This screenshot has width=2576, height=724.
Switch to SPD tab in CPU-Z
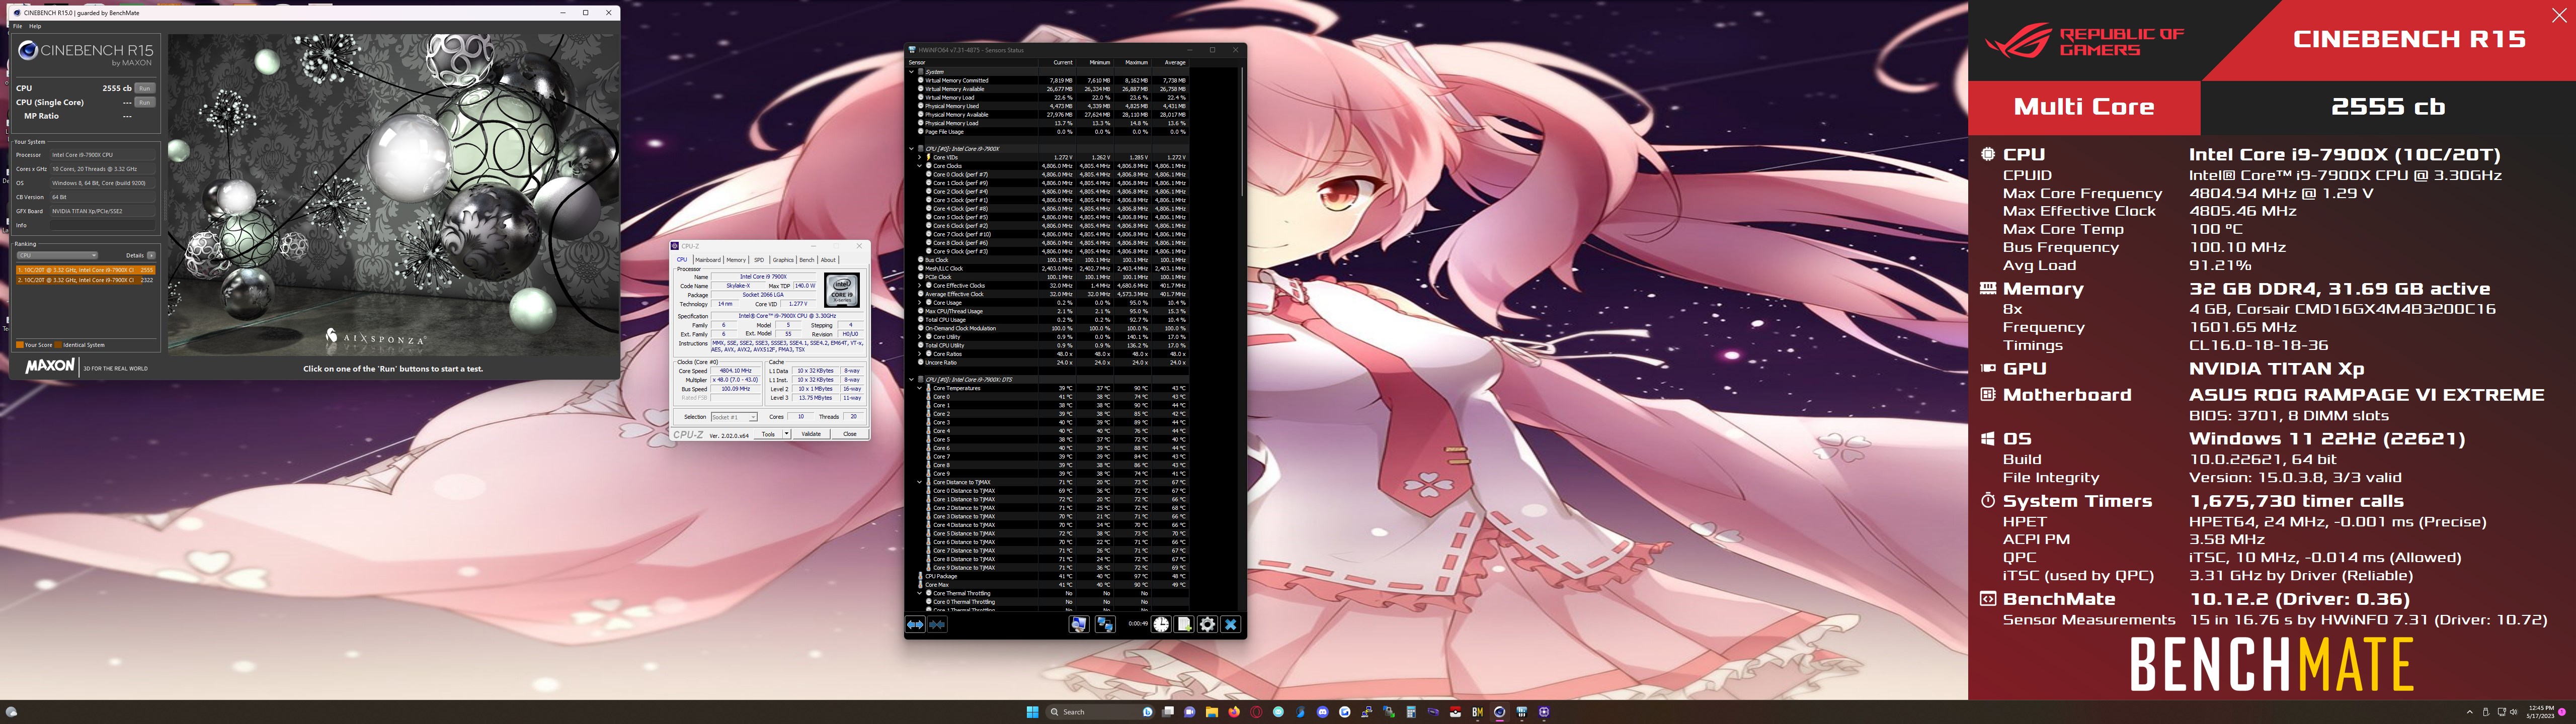pyautogui.click(x=760, y=260)
